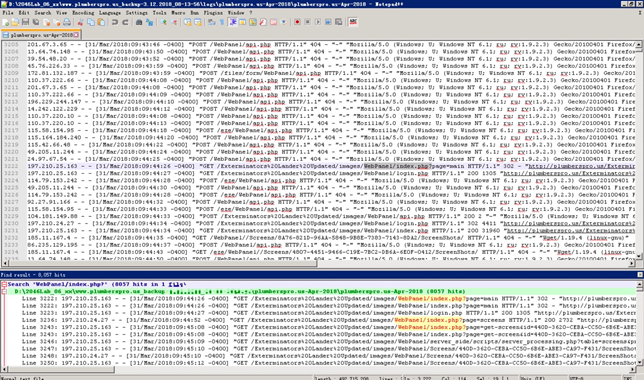Screen dimensions: 644x380
Task: Open the Find dialog binoculars icon
Action: (x=139, y=22)
